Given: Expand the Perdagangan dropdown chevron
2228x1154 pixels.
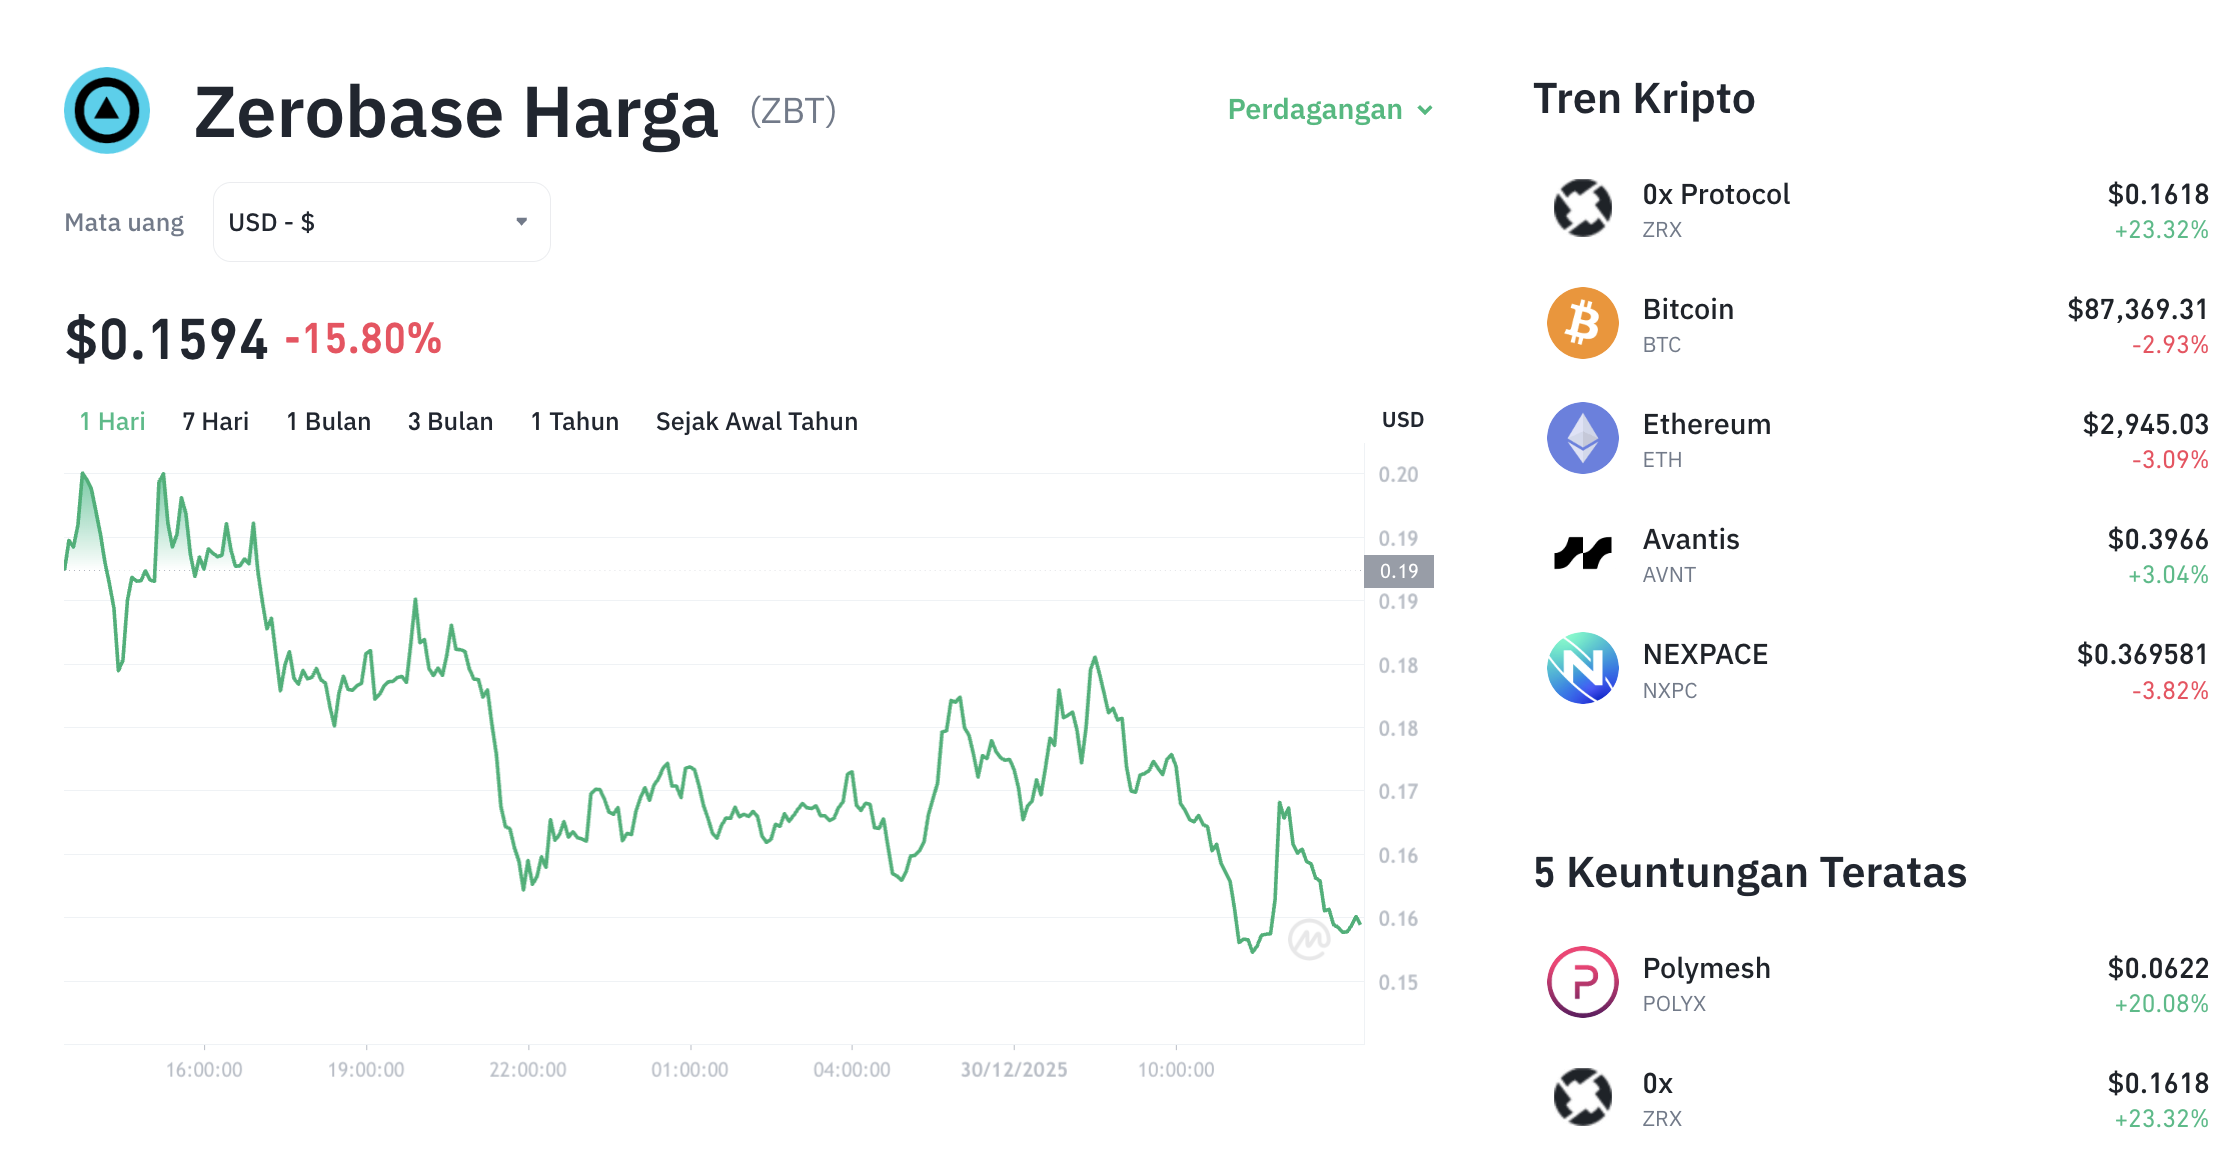Looking at the screenshot, I should click(x=1426, y=111).
